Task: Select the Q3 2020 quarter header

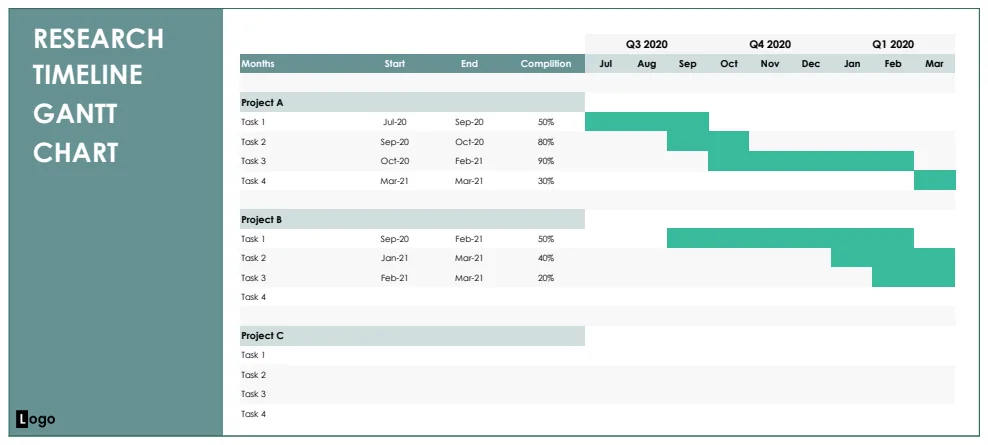Action: point(646,44)
